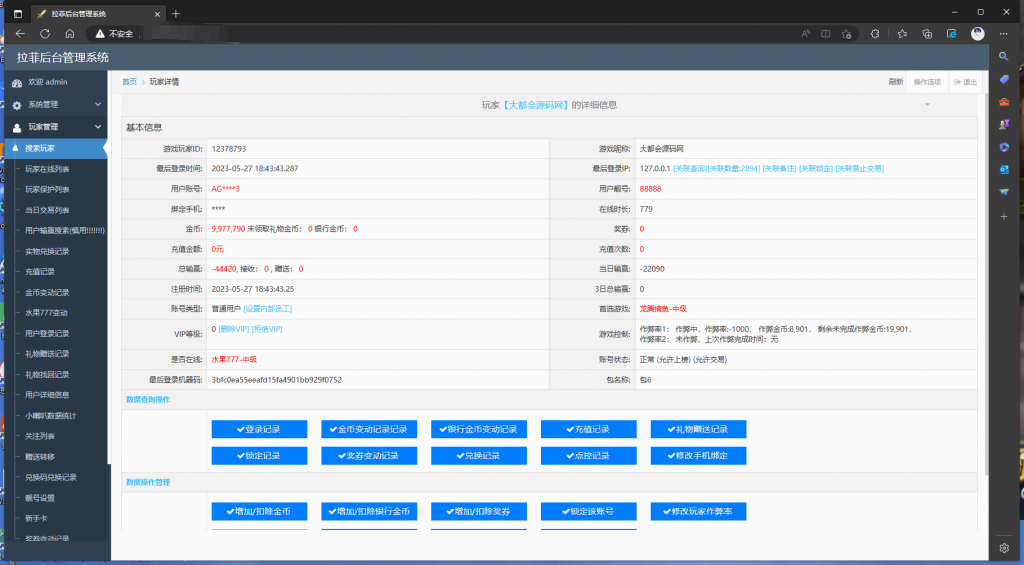Go to browser home via house icon
Screen dimensions: 1024x565
pyautogui.click(x=70, y=33)
